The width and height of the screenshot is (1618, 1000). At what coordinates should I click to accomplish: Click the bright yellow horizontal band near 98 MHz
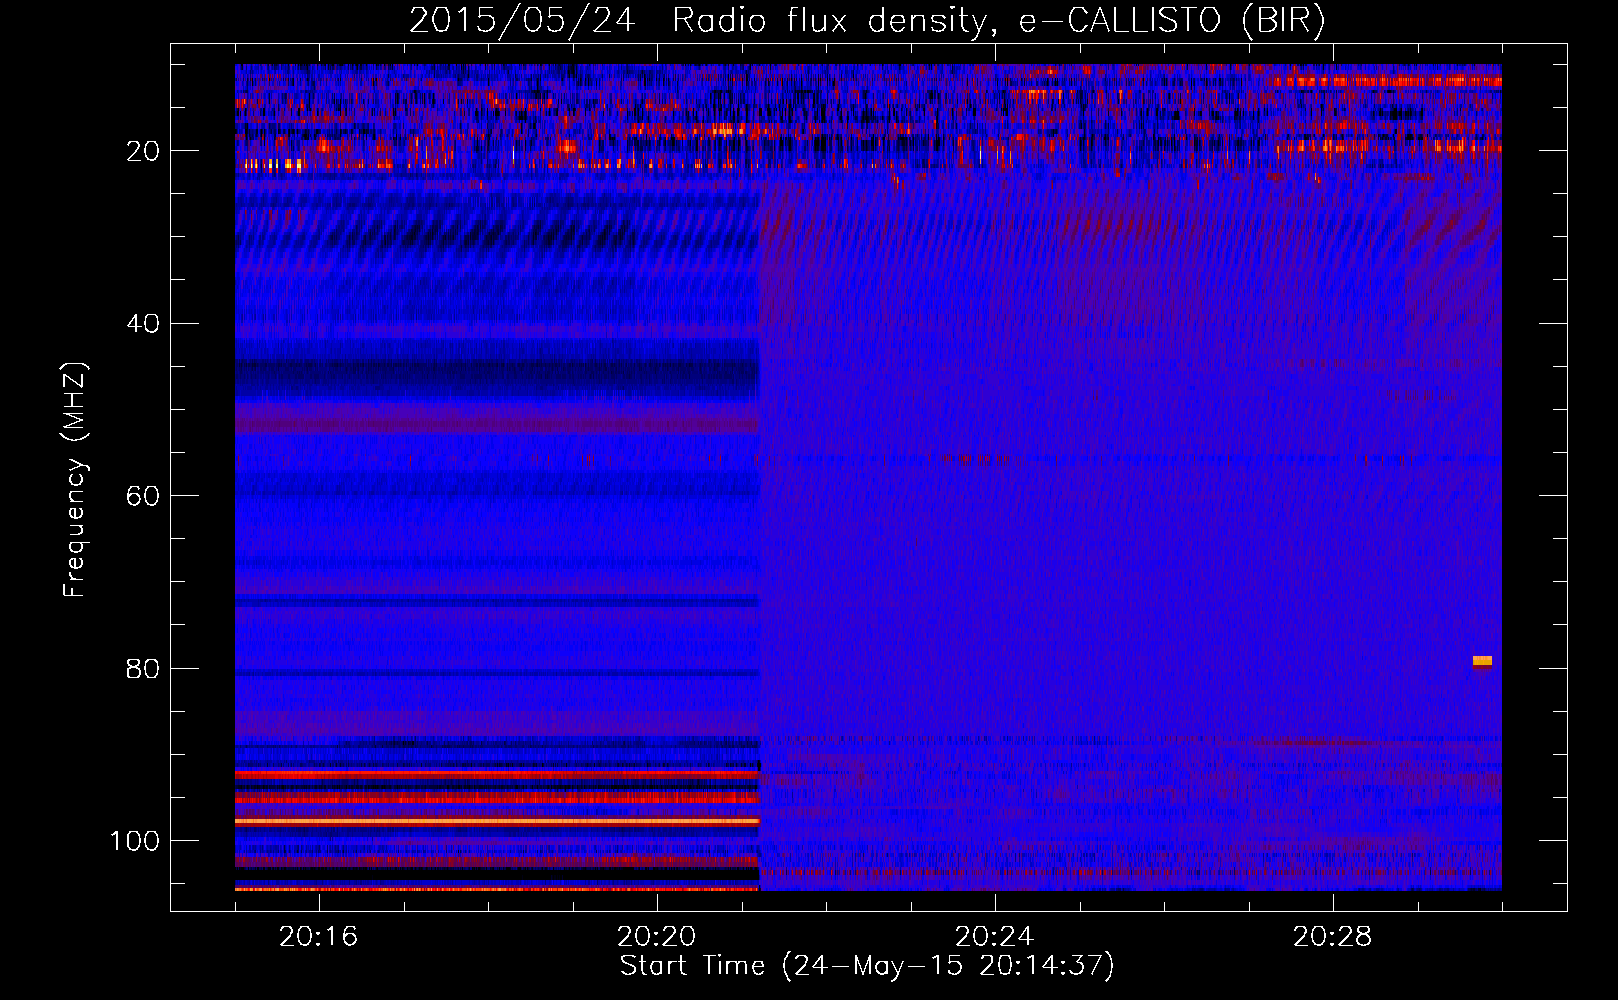[497, 821]
